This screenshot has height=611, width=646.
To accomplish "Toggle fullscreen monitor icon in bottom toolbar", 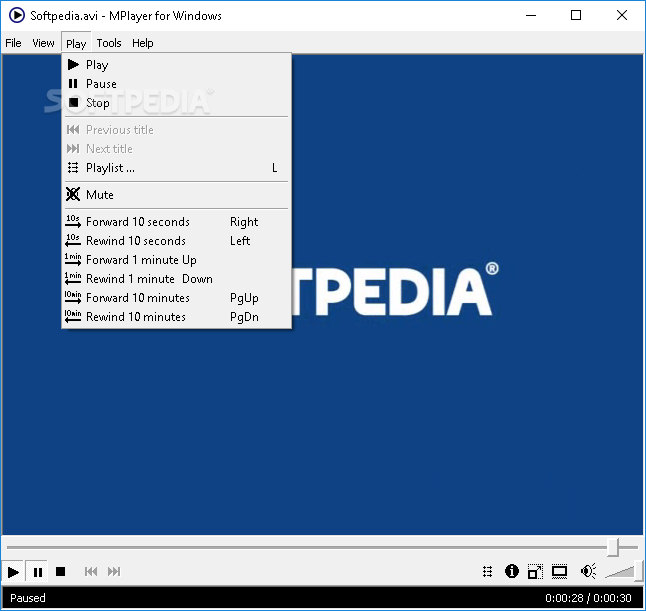I will coord(559,571).
